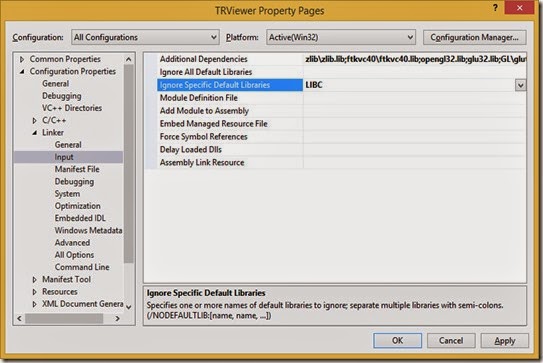Select Debugging under Configuration Properties

62,96
